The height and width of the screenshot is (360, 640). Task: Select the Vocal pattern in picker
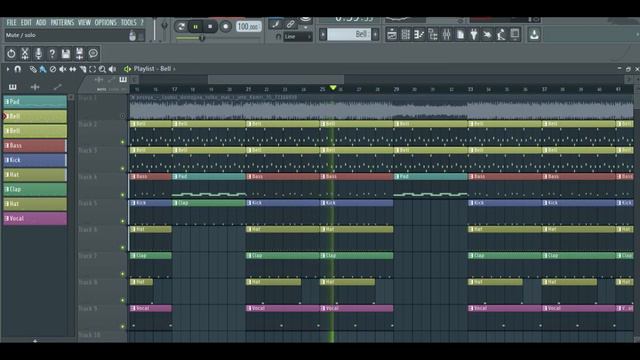(x=35, y=218)
